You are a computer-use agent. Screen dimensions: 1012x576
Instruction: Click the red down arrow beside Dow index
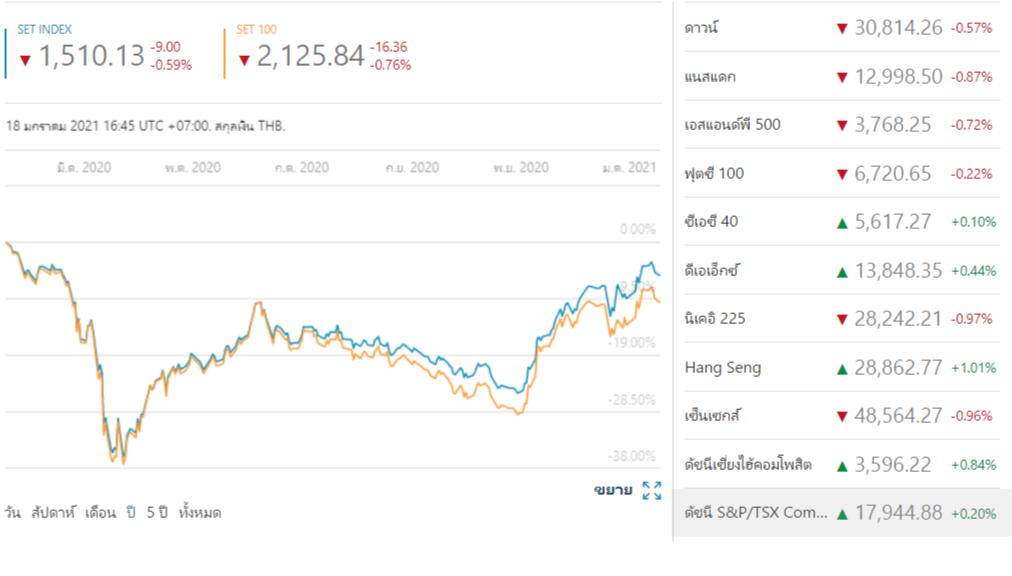point(841,28)
